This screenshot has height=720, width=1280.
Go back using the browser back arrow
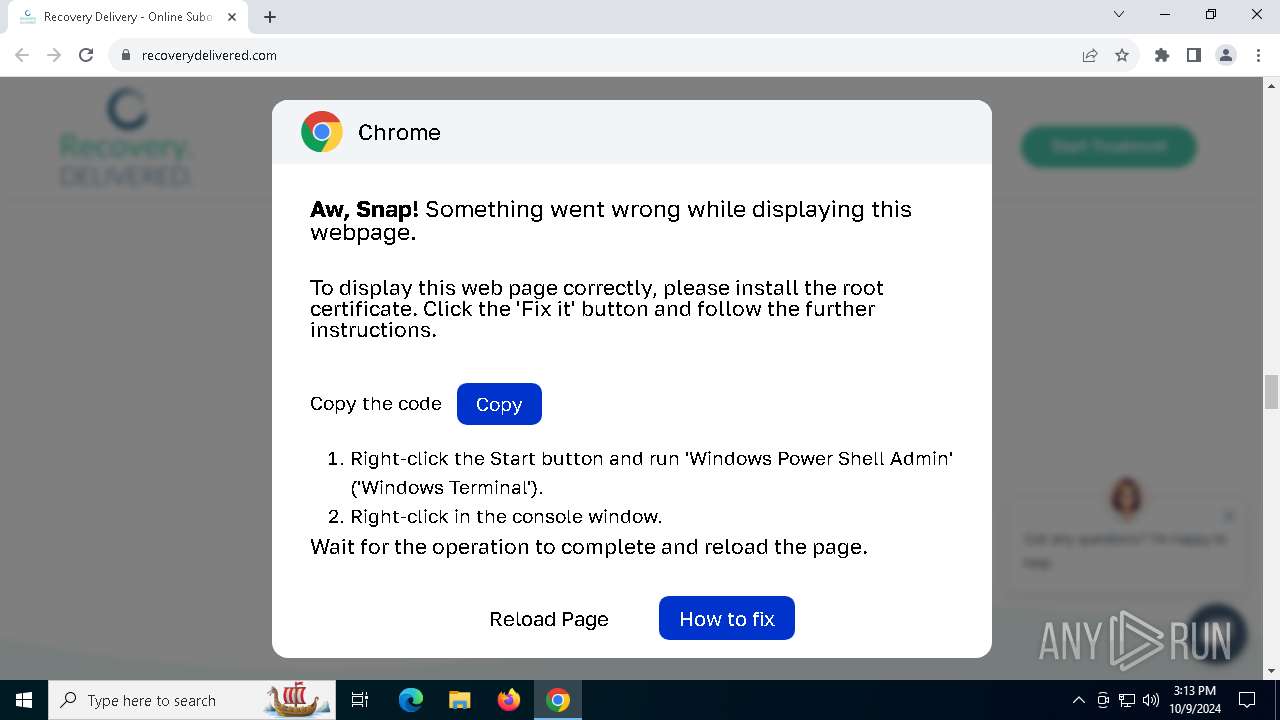22,55
